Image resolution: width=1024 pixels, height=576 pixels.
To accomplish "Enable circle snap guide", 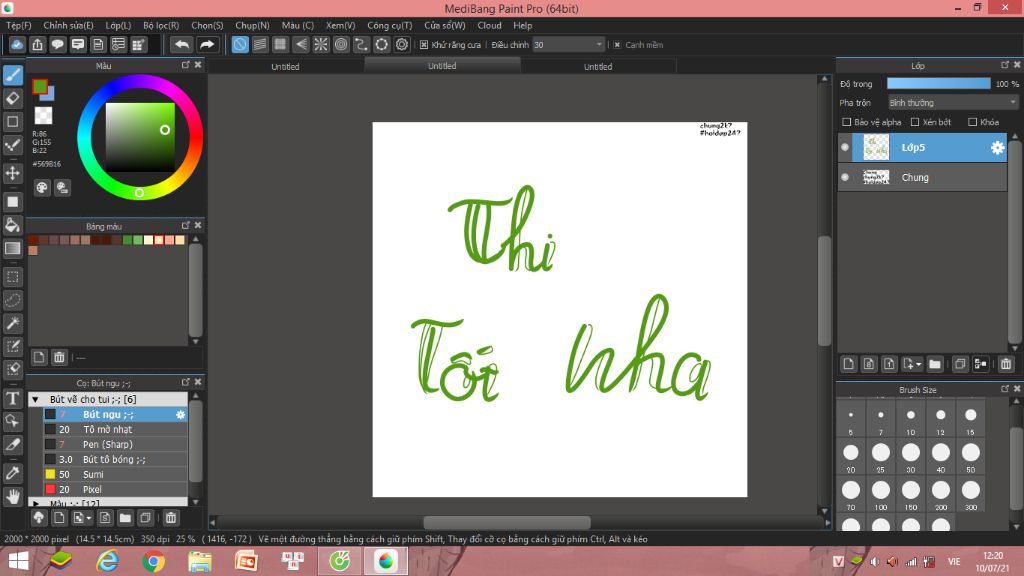I will point(341,44).
